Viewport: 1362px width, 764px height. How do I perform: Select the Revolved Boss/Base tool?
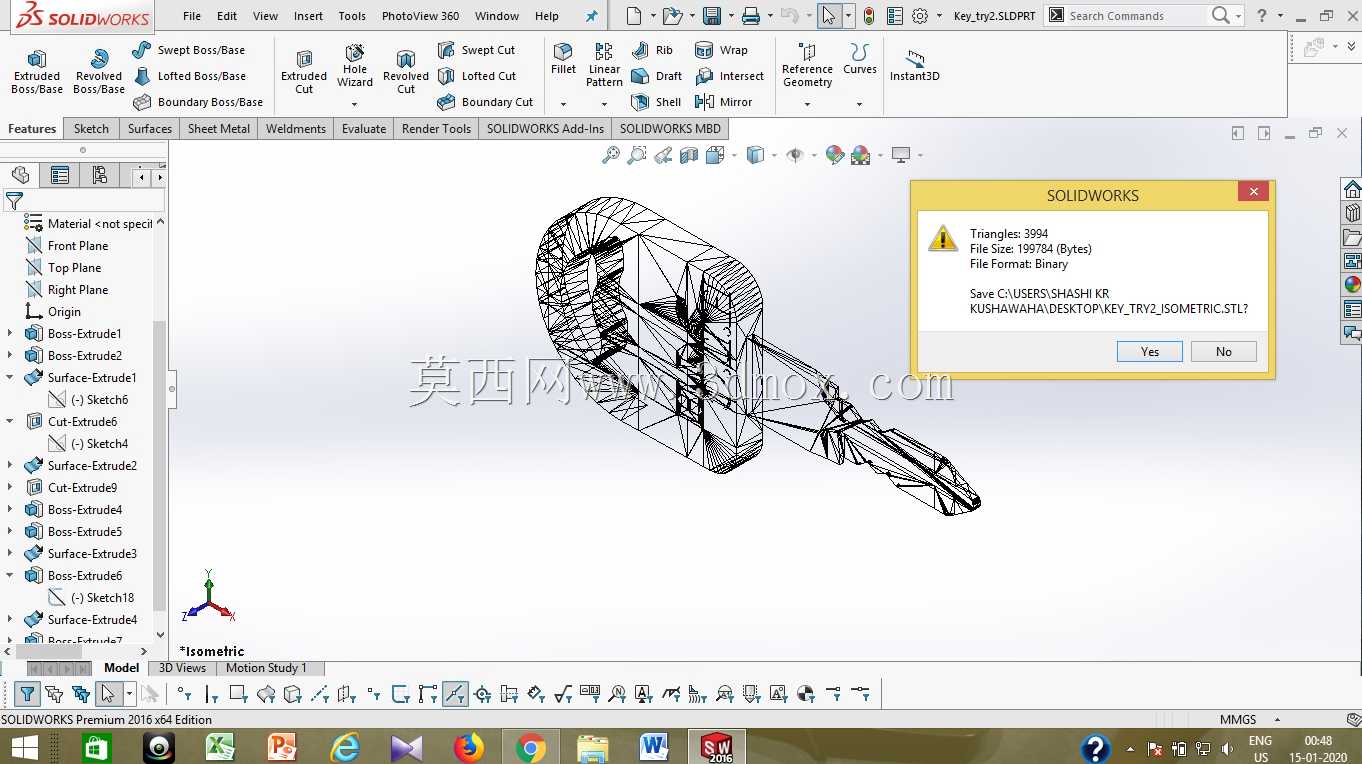(x=99, y=72)
